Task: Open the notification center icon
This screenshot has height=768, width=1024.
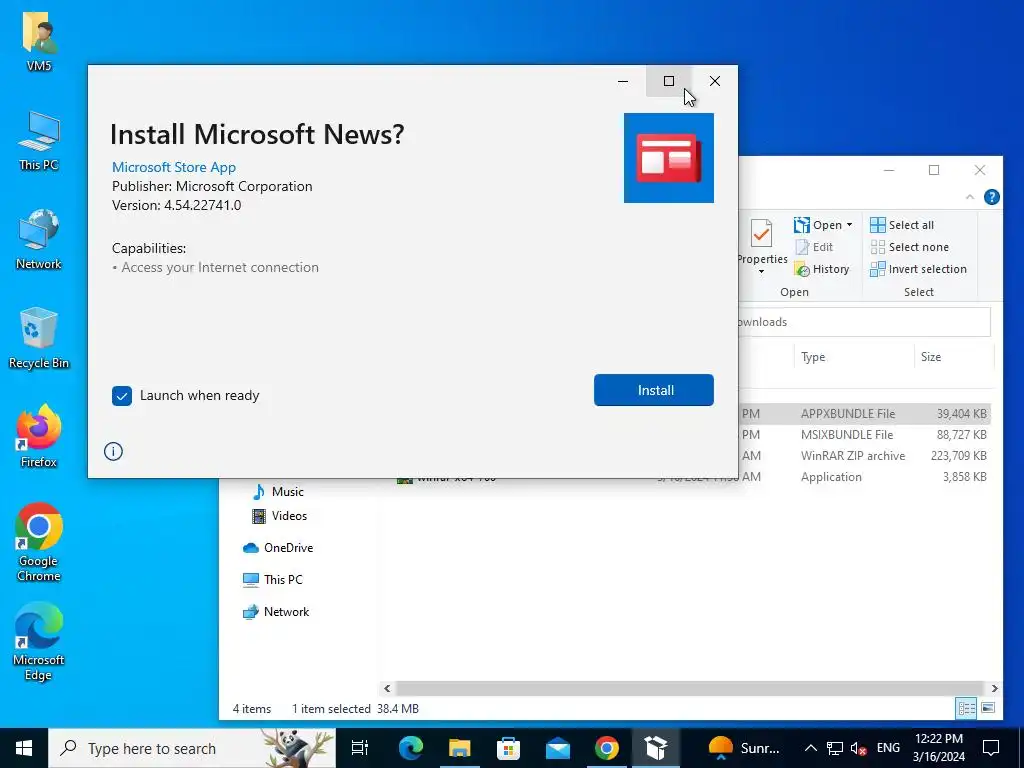Action: click(991, 748)
